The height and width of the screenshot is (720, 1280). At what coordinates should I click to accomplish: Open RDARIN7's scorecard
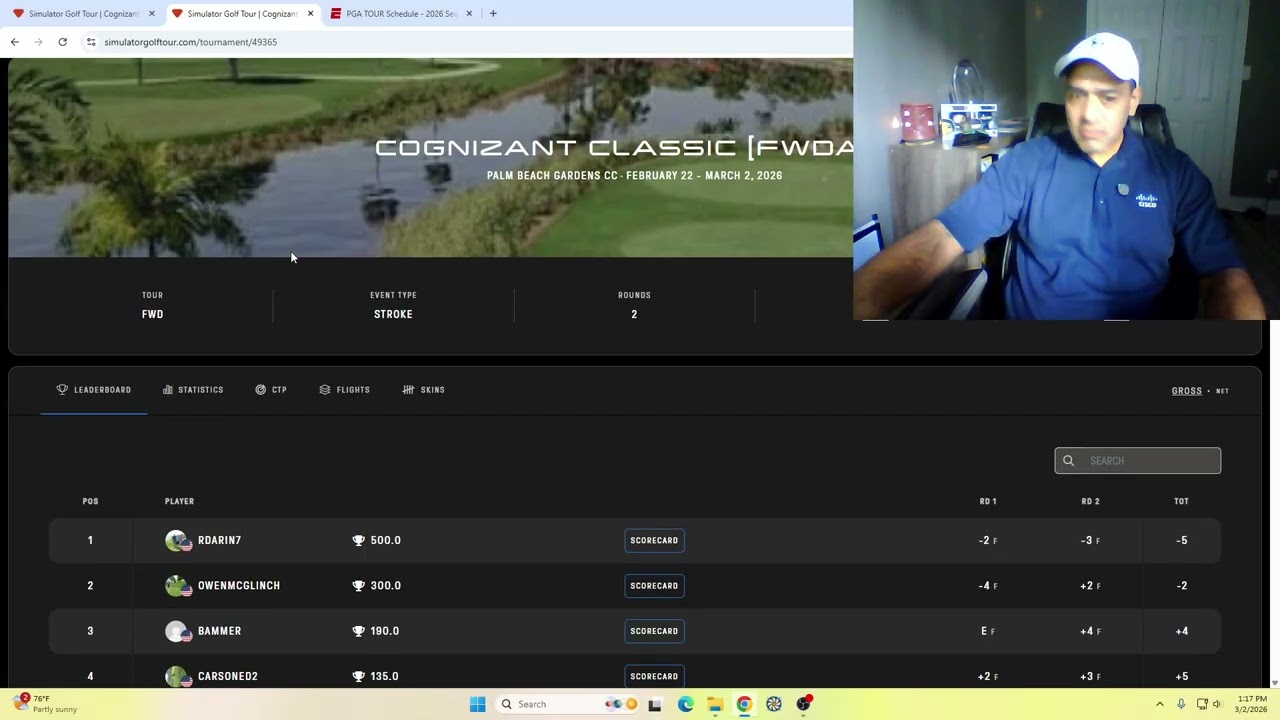[x=654, y=540]
